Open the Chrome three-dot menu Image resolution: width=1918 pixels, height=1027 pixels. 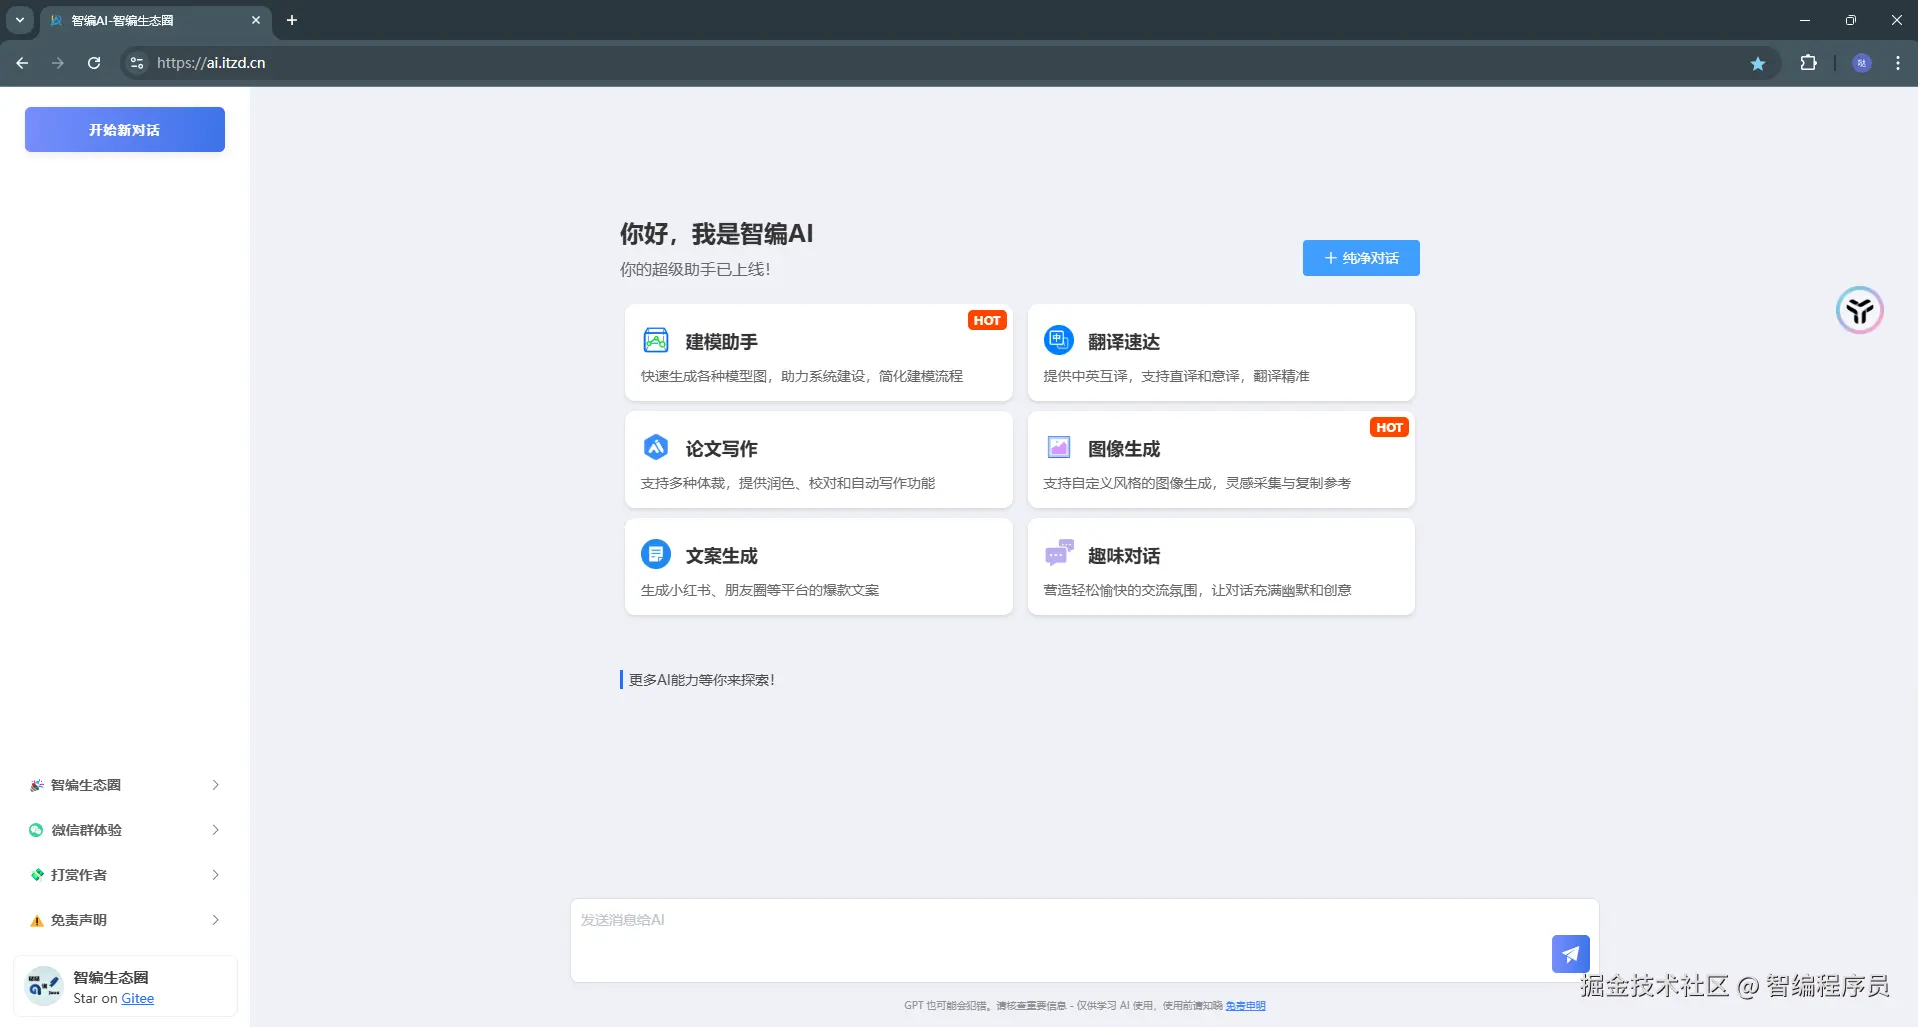click(x=1897, y=62)
